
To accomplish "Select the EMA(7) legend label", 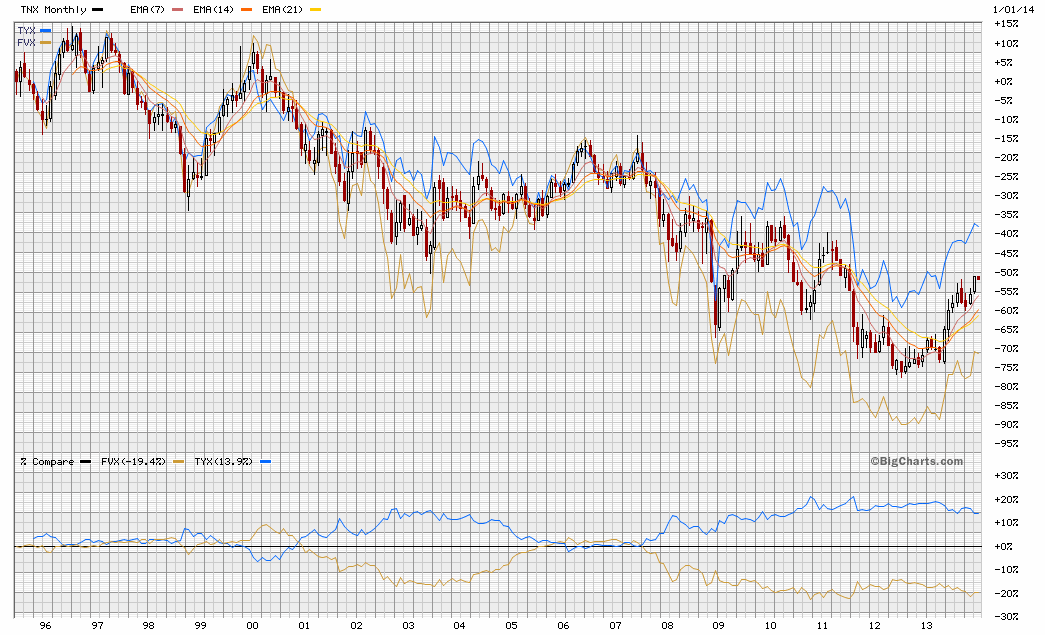I will pyautogui.click(x=147, y=9).
